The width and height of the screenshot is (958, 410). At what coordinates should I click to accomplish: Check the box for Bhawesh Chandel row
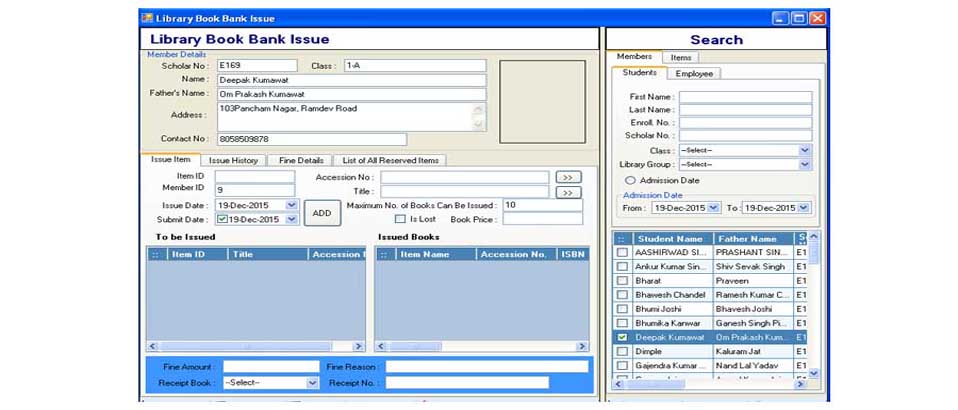621,295
